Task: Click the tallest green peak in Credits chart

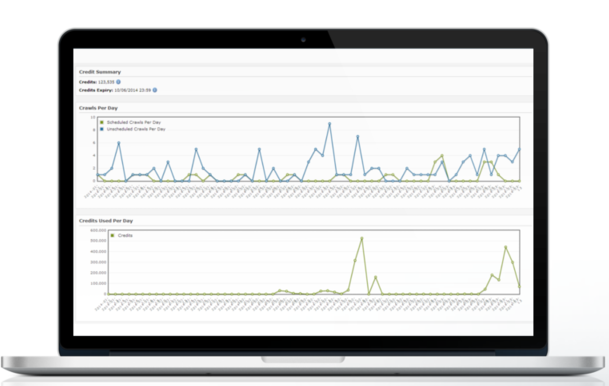Action: [362, 238]
